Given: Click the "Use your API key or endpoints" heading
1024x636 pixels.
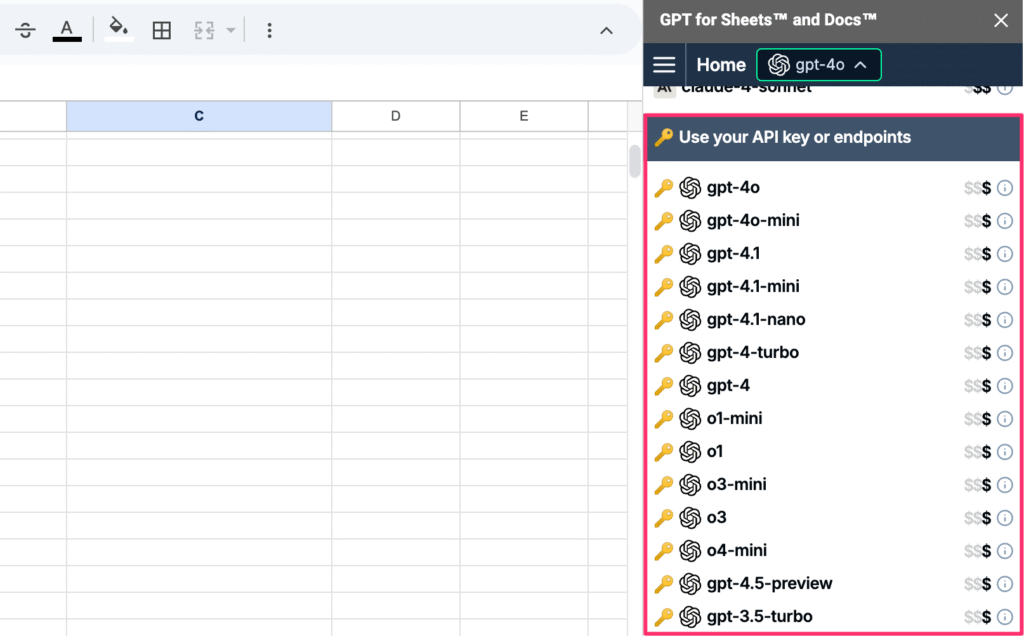Looking at the screenshot, I should pos(795,137).
